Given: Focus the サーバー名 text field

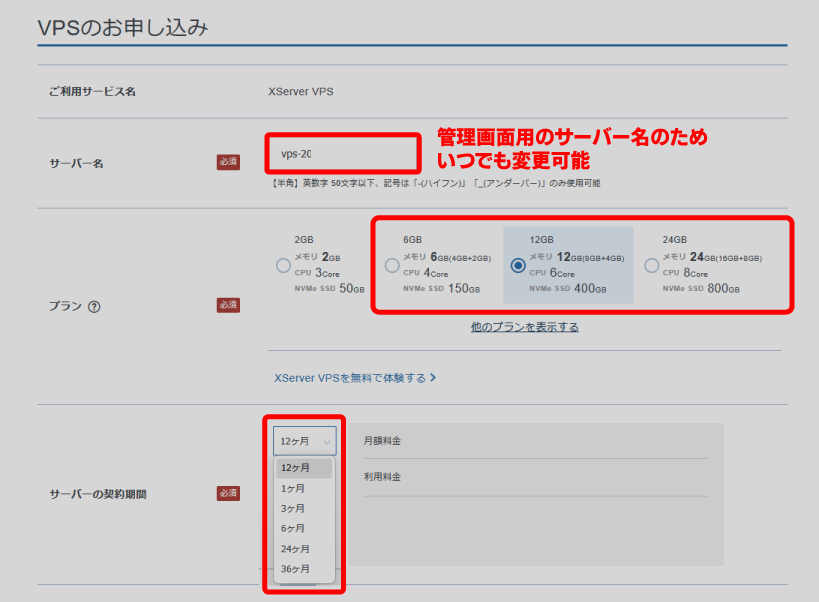Looking at the screenshot, I should tap(342, 154).
